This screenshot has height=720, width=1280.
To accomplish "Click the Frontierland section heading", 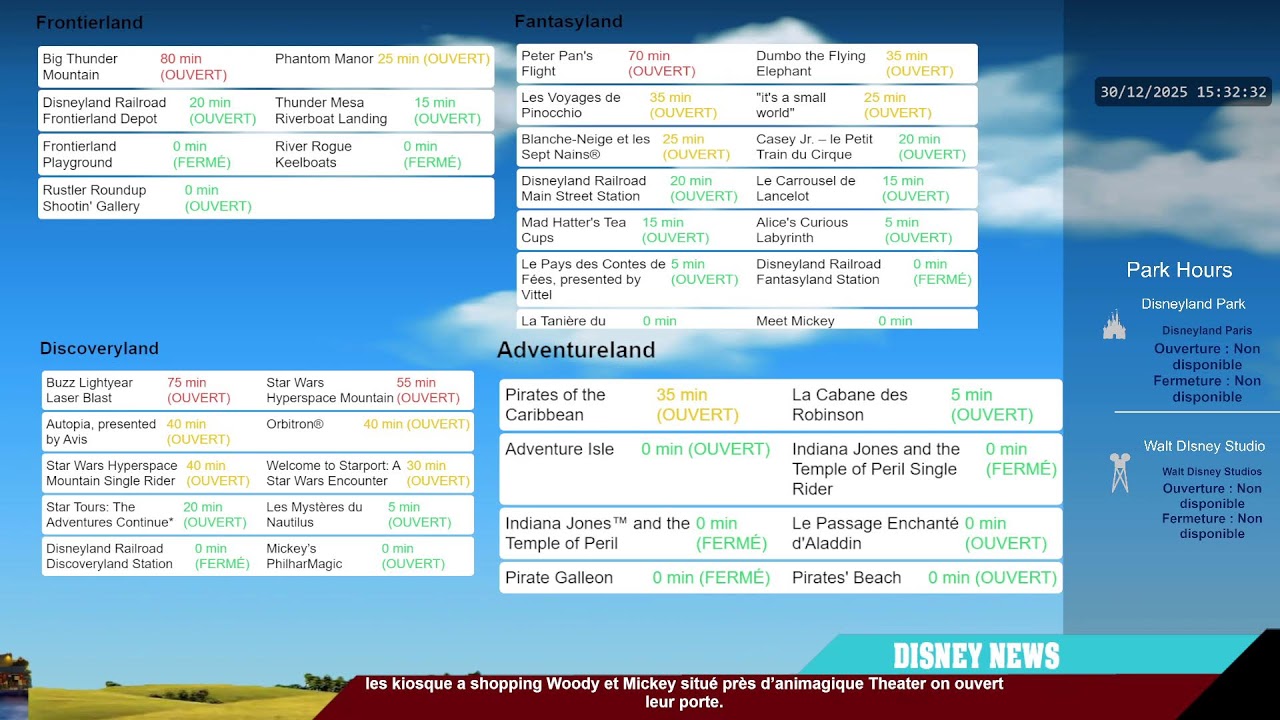I will point(89,22).
